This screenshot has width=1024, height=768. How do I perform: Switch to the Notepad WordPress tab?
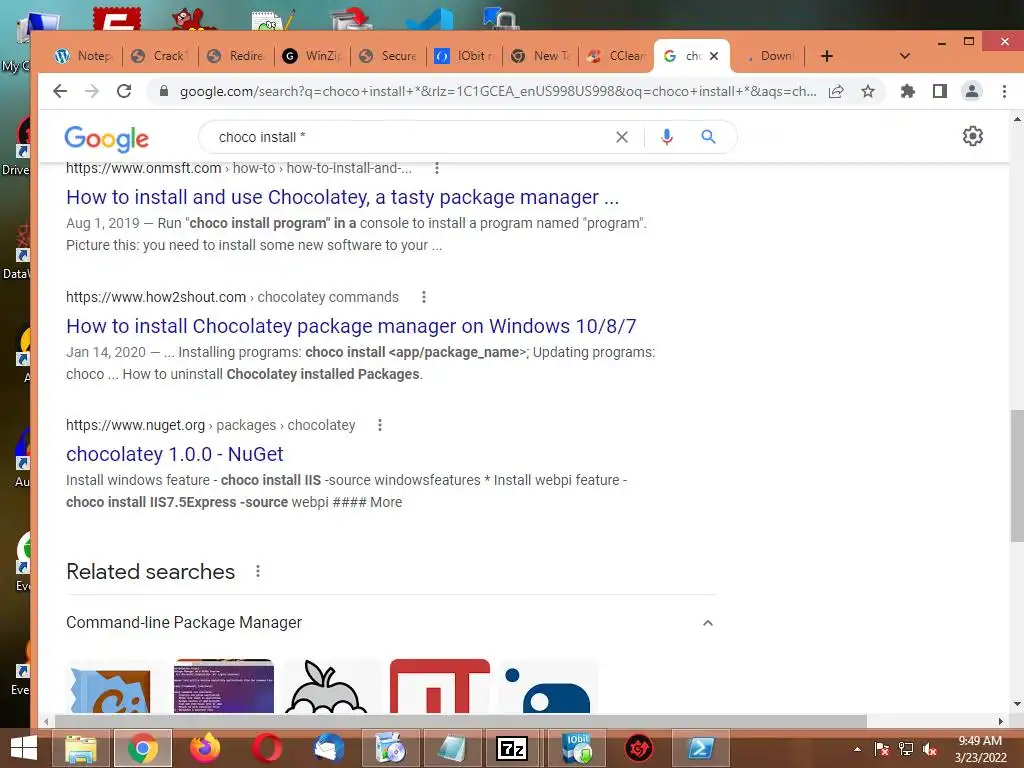click(84, 56)
